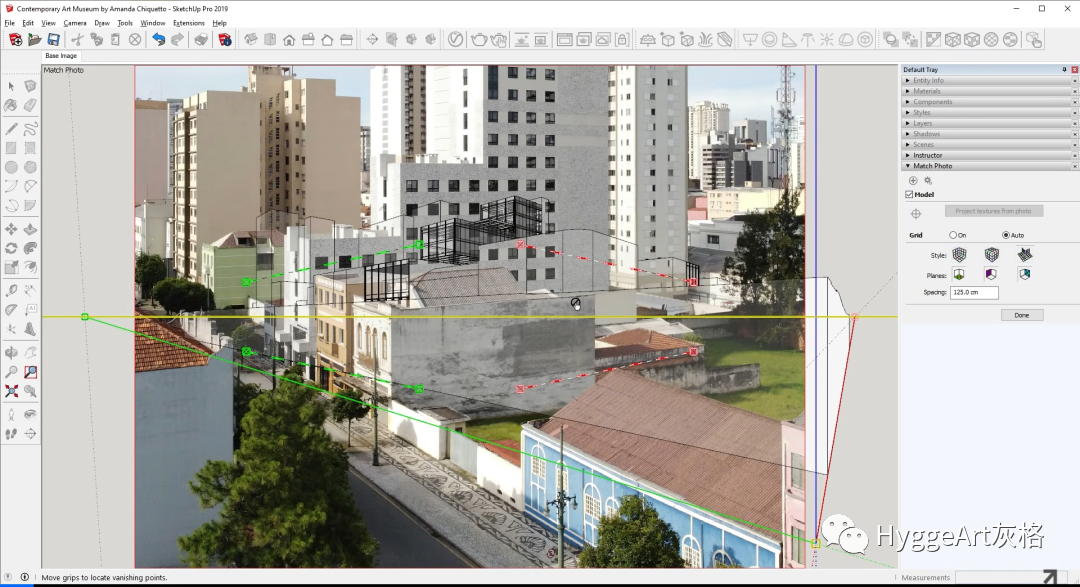Set Grid radio to Auto
This screenshot has width=1080, height=587.
click(1006, 235)
